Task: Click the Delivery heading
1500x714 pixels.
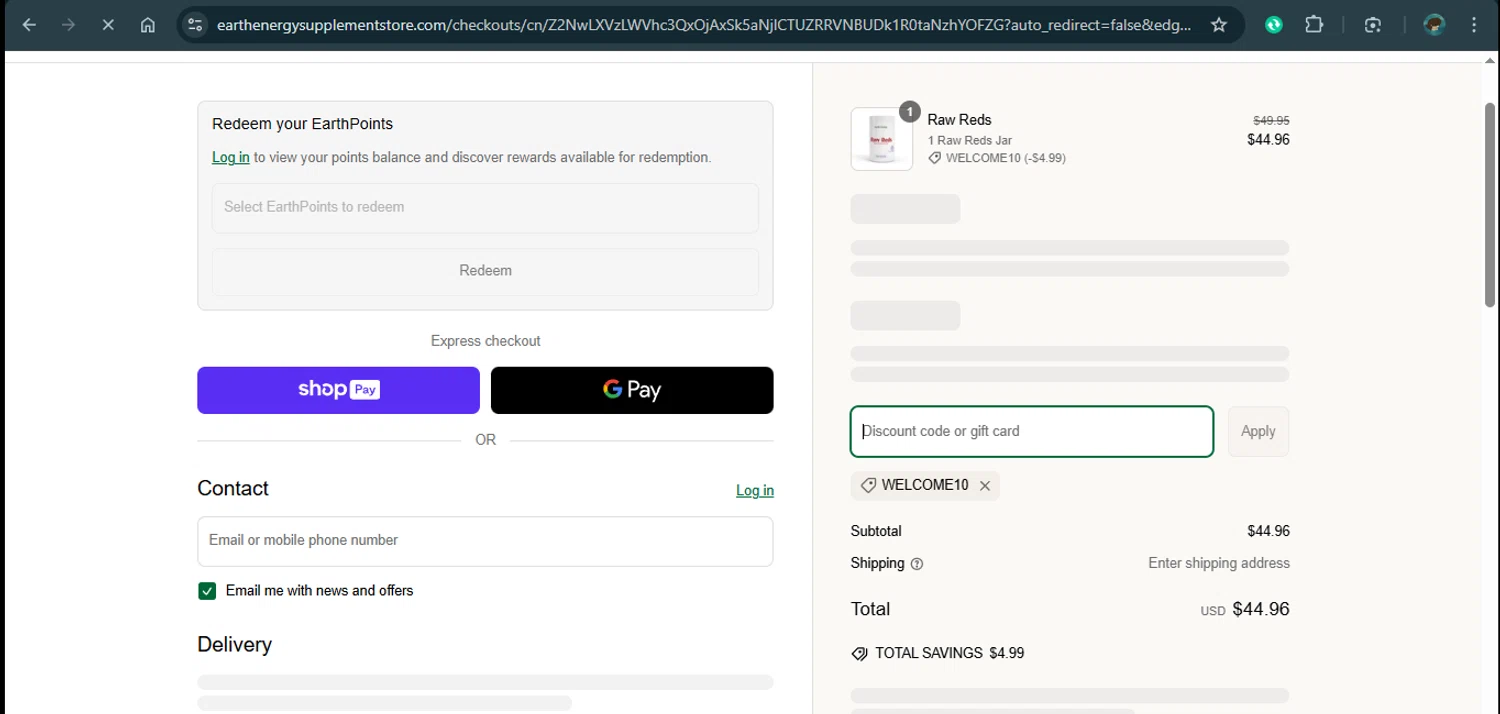Action: tap(234, 645)
